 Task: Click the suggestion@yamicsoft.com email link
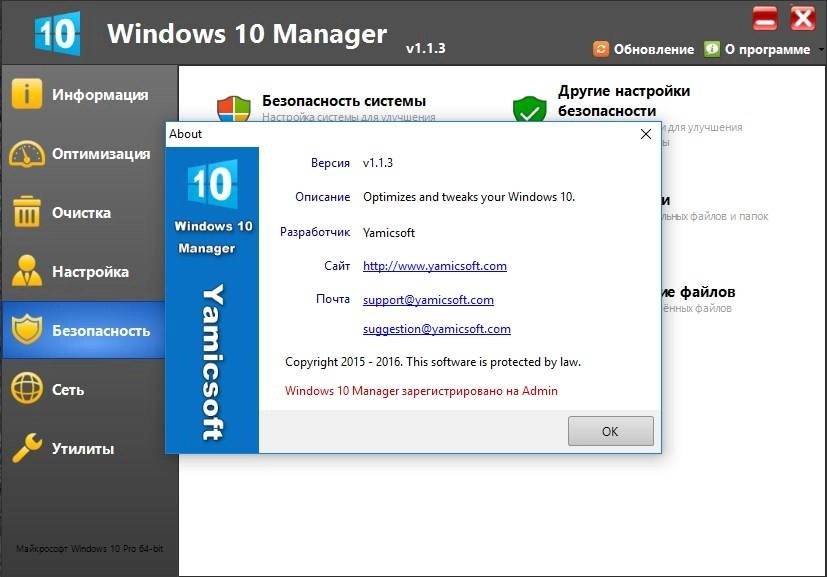(437, 329)
